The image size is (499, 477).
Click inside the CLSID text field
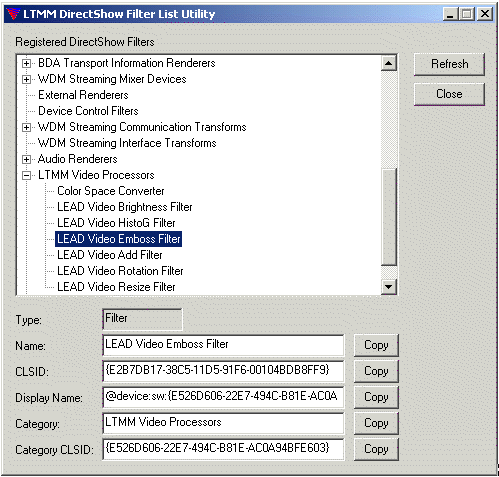pyautogui.click(x=223, y=371)
